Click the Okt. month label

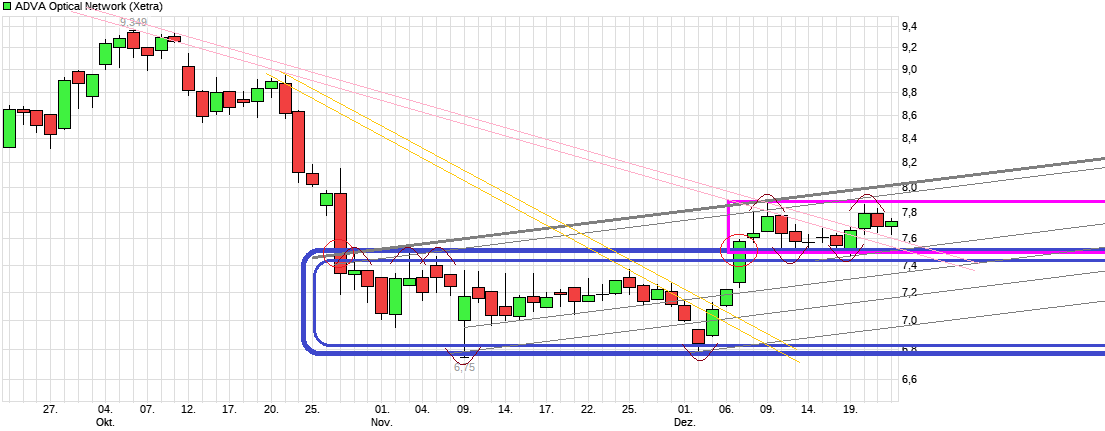pos(105,422)
